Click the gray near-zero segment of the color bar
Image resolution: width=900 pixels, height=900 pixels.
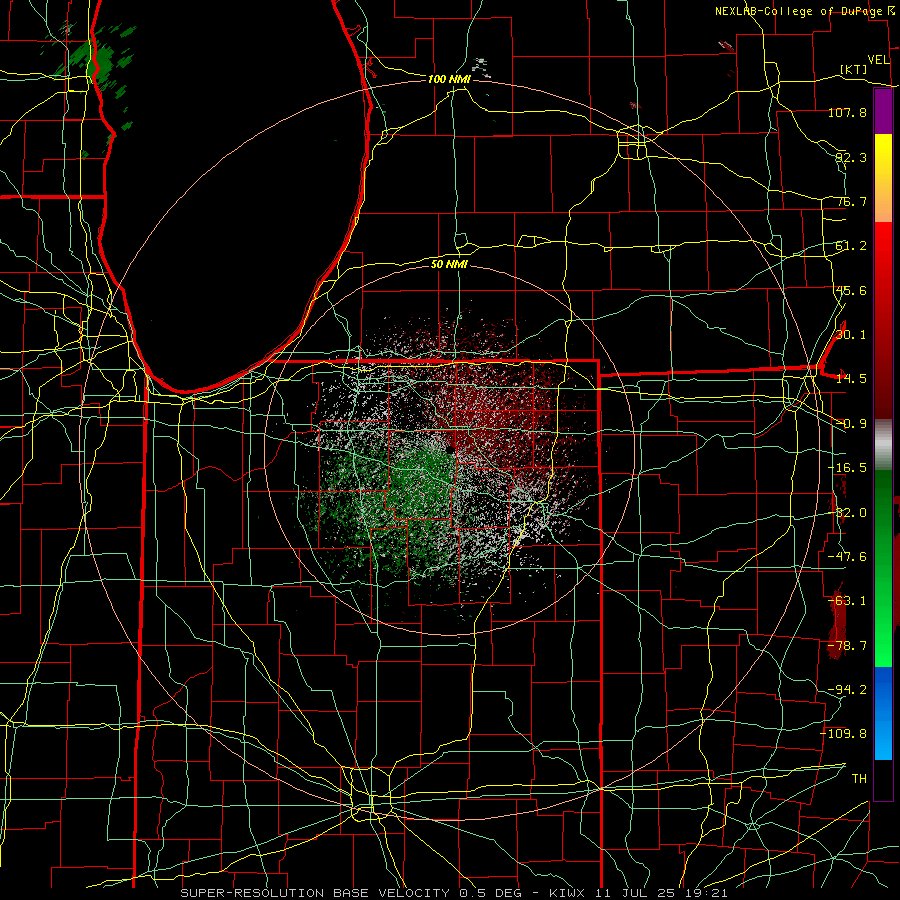click(x=883, y=445)
